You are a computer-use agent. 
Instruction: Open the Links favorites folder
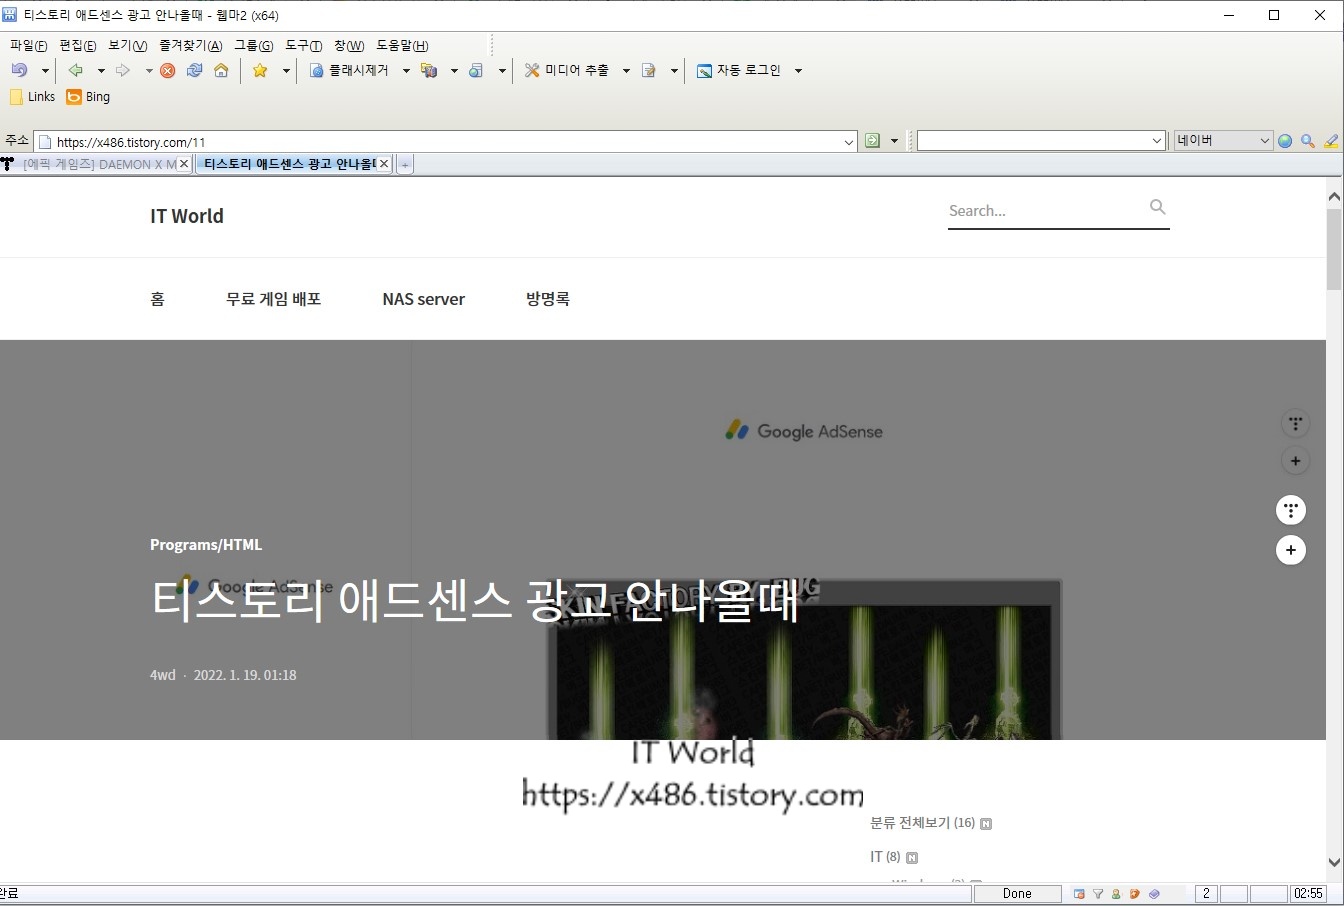(x=32, y=97)
